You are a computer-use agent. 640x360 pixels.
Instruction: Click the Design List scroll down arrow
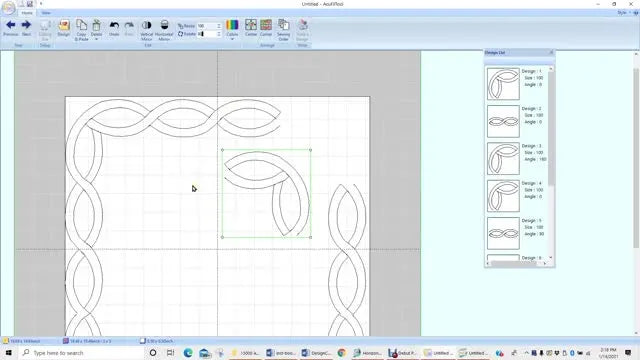coord(551,258)
